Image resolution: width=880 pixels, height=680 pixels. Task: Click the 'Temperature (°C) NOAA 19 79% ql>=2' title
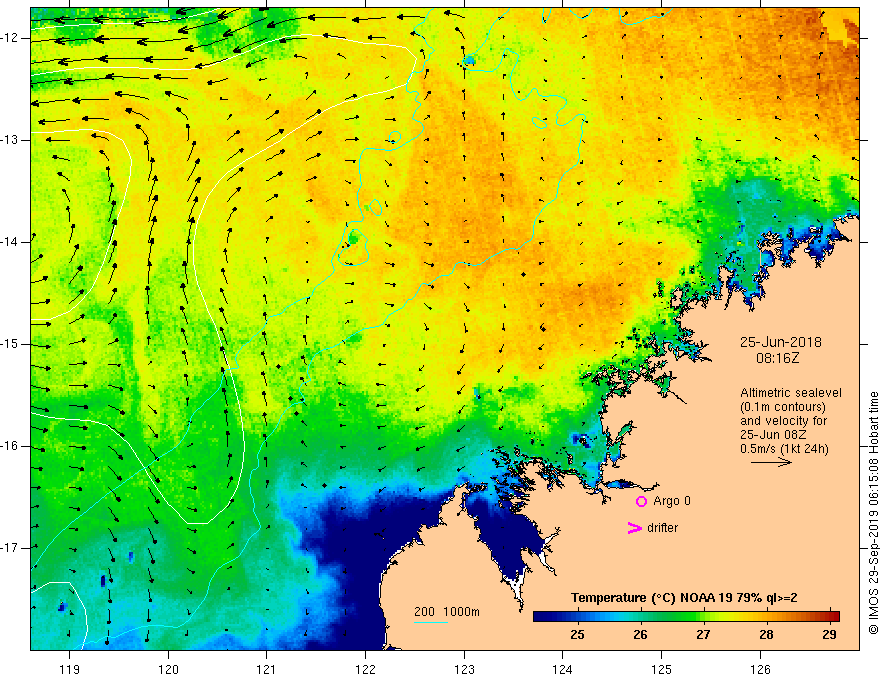pyautogui.click(x=684, y=598)
